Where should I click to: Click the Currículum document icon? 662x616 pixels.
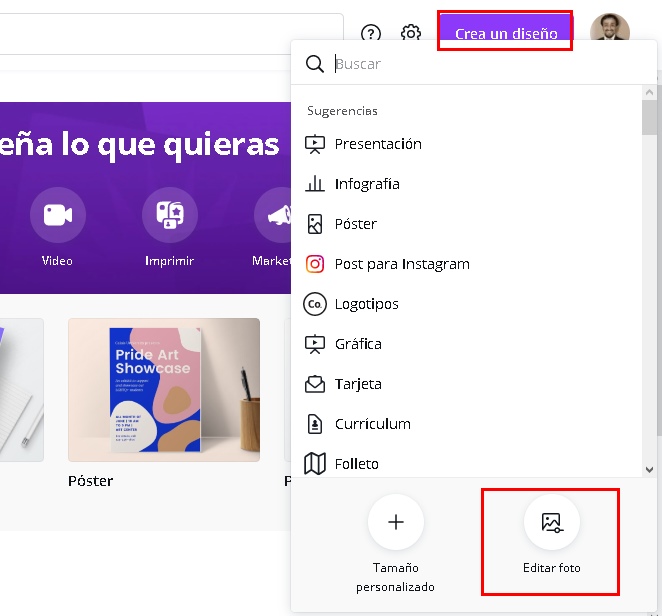tap(315, 424)
